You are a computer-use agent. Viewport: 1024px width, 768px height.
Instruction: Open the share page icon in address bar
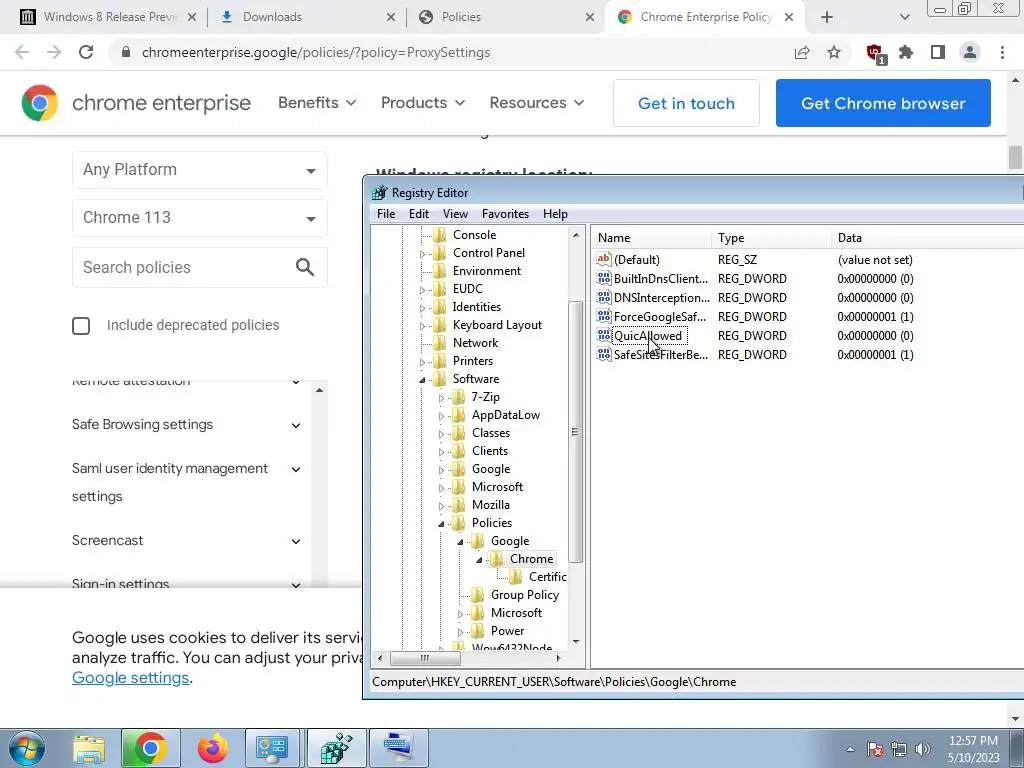coord(802,52)
